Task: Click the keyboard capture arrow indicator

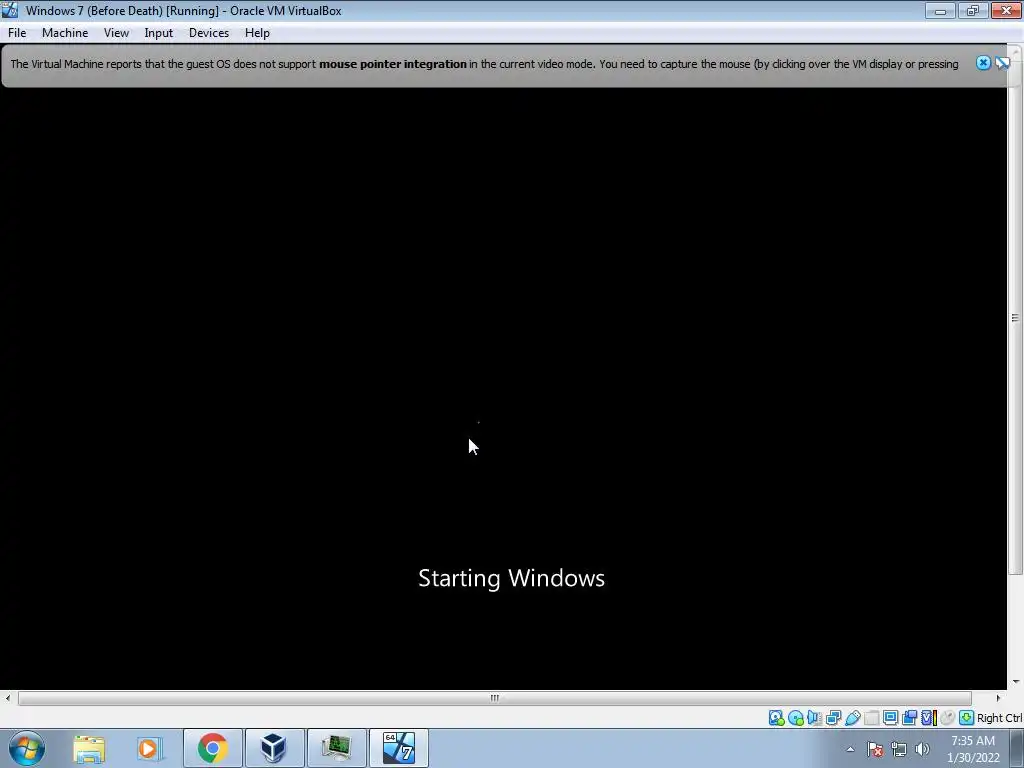Action: [x=967, y=718]
